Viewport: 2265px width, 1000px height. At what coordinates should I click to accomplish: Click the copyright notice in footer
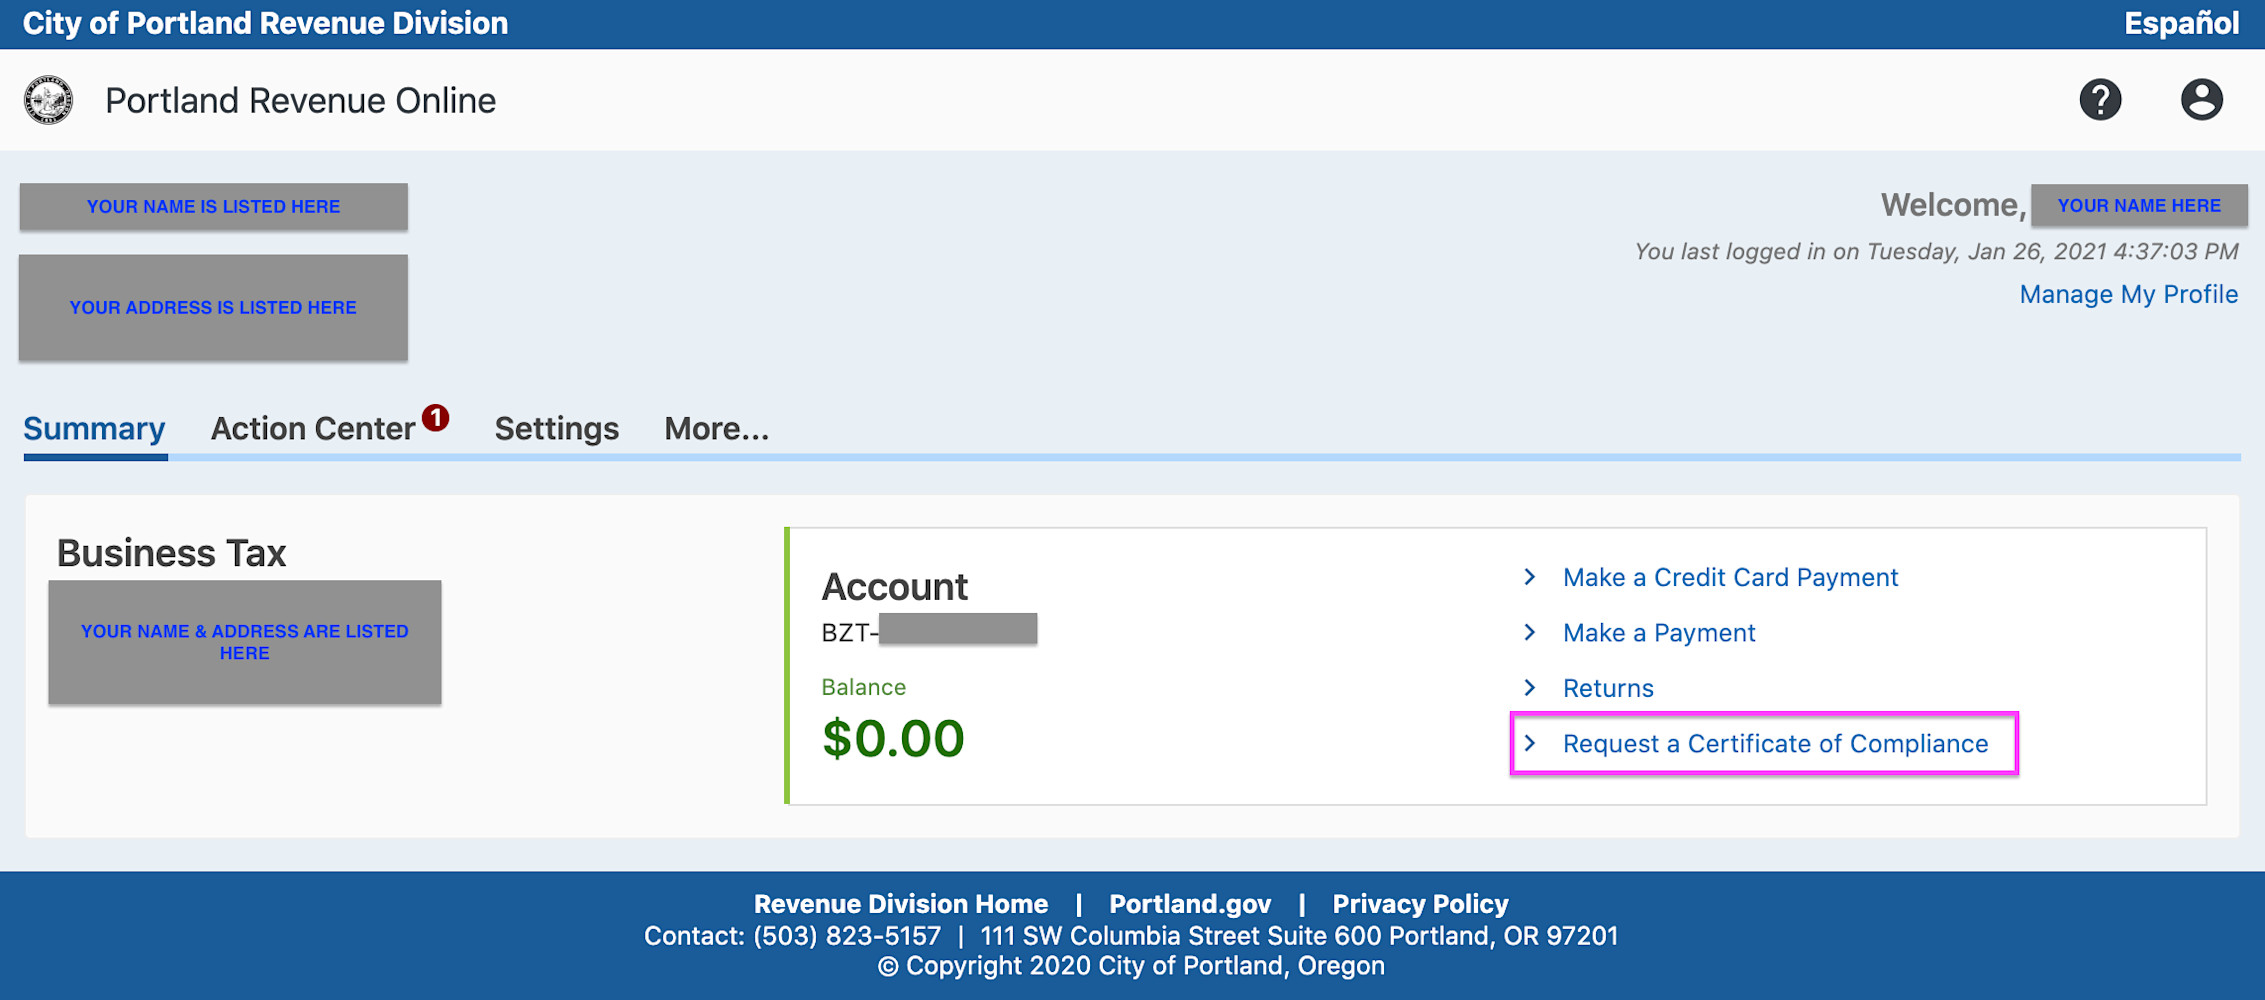point(1131,966)
